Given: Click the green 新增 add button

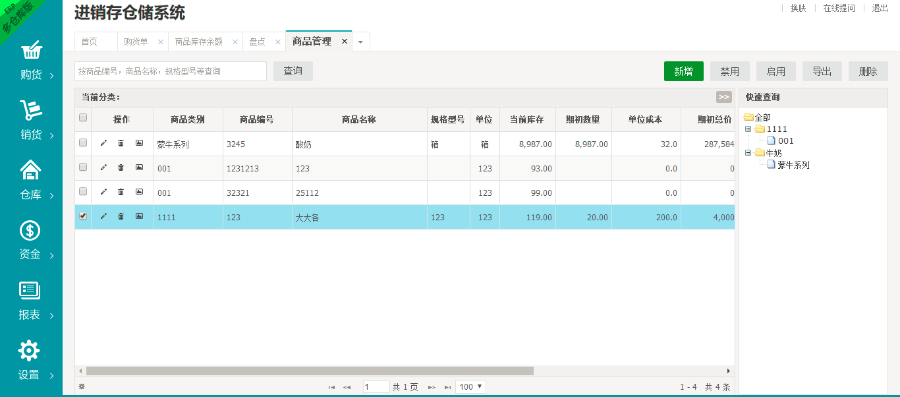Looking at the screenshot, I should [x=684, y=71].
